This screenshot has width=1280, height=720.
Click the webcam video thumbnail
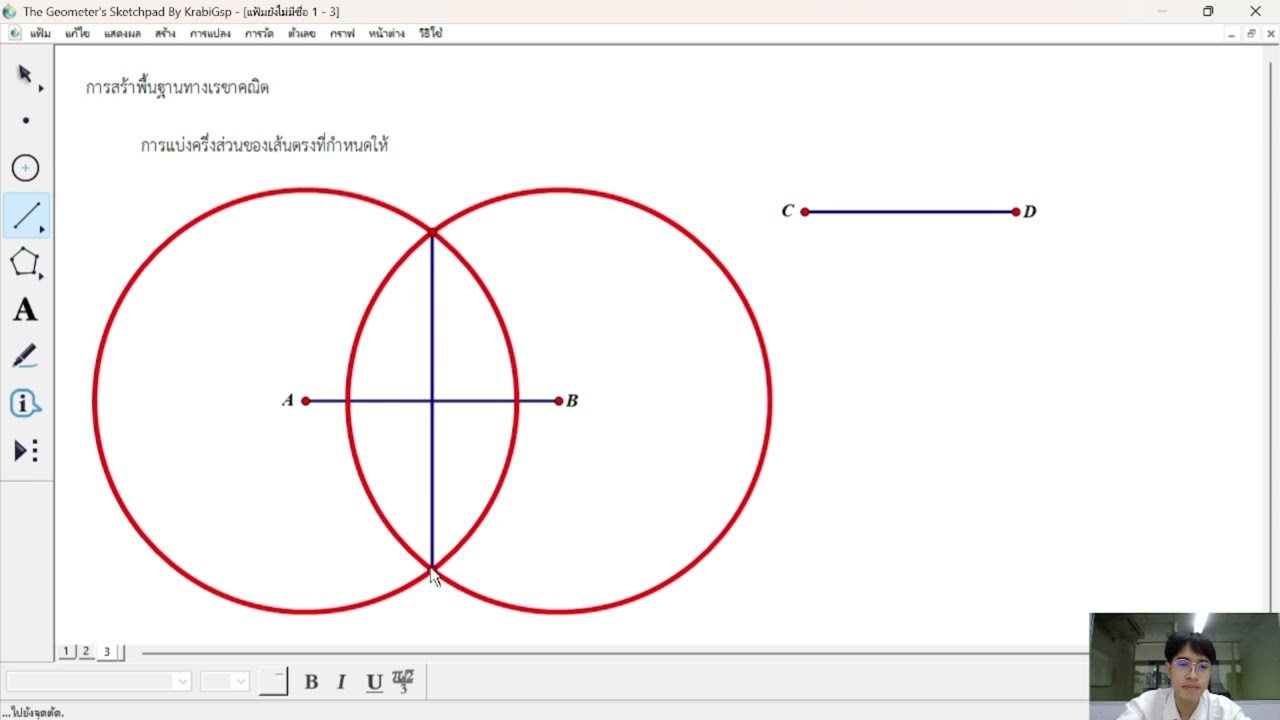pyautogui.click(x=1184, y=666)
